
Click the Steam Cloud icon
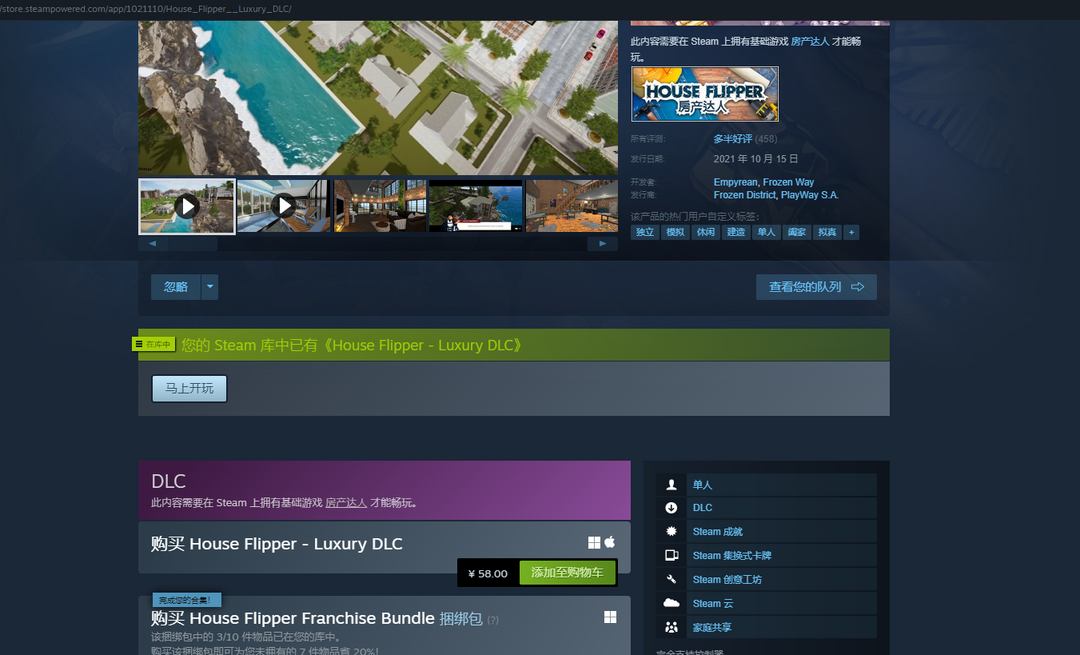pos(672,603)
